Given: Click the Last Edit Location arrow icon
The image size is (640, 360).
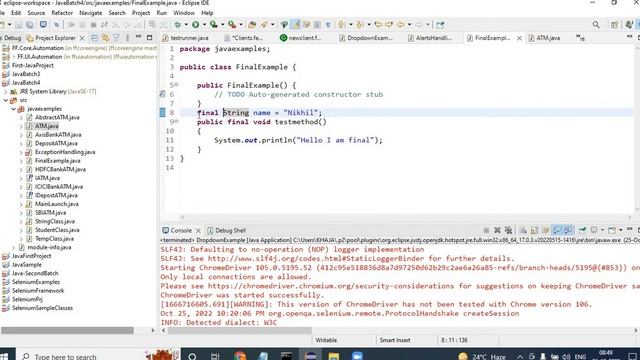Looking at the screenshot, I should (x=378, y=25).
